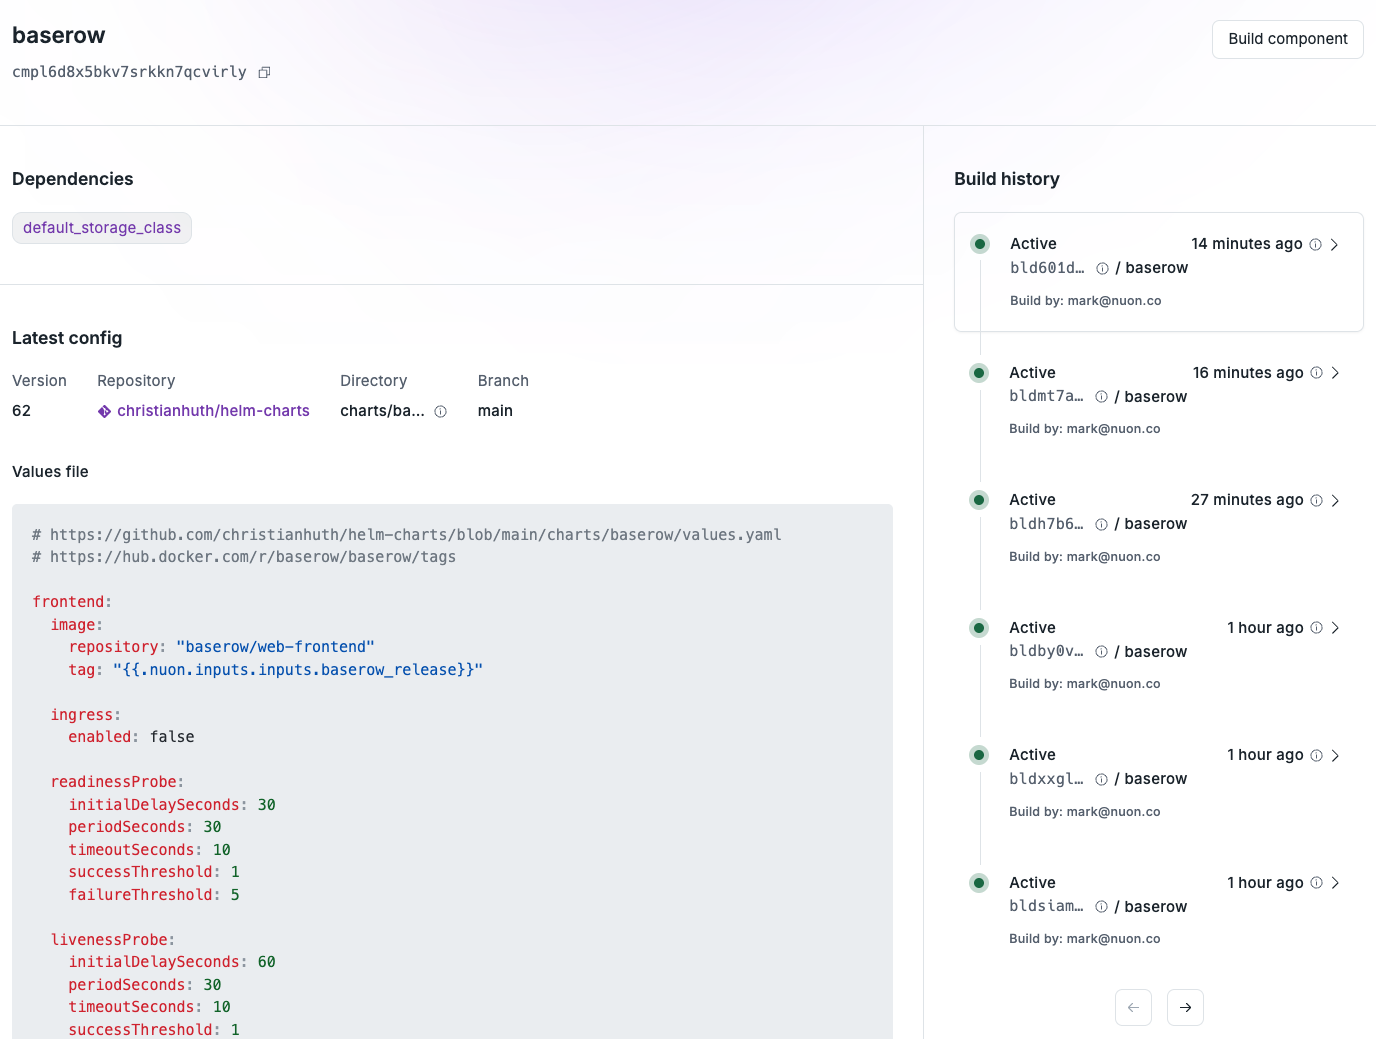Open the christianhuth/helm-charts repository link
Viewport: 1376px width, 1039px height.
212,411
